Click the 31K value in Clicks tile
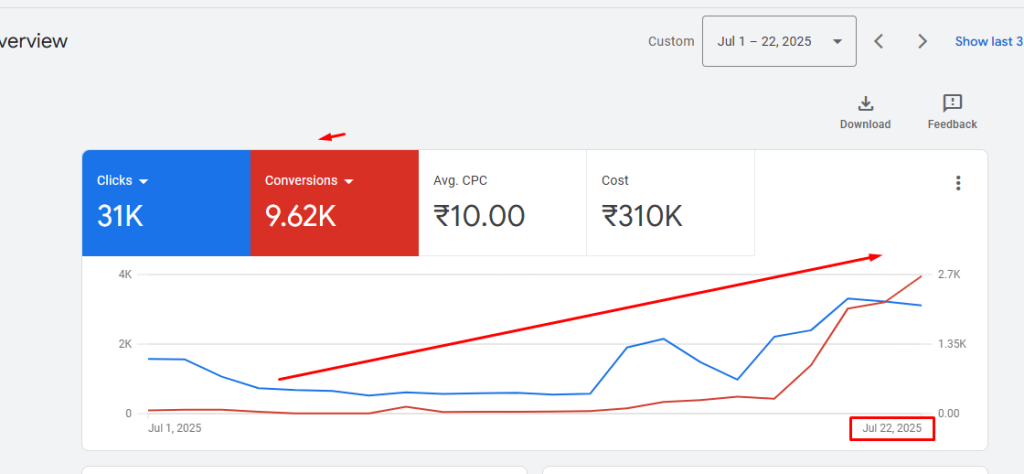Viewport: 1024px width, 474px height. 120,215
